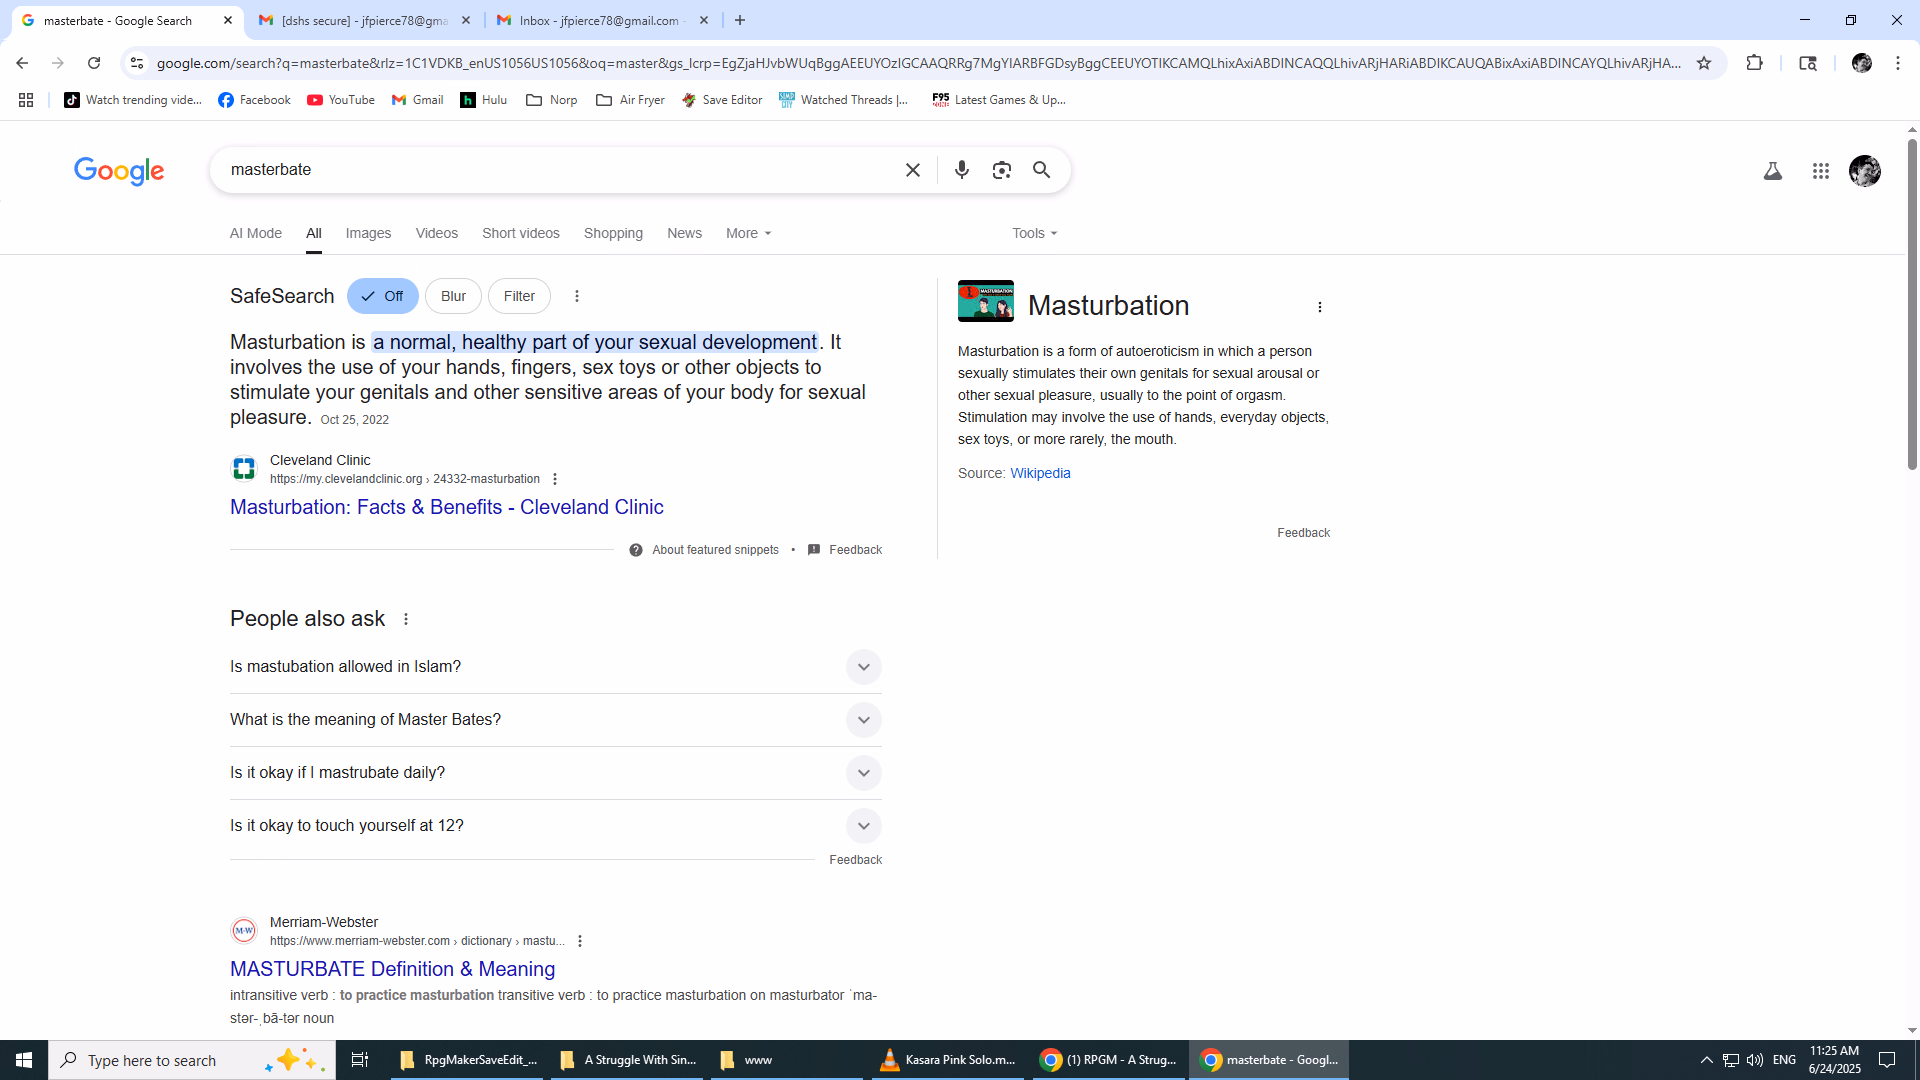This screenshot has height=1080, width=1920.
Task: Click Google logo to go home
Action: click(x=119, y=171)
